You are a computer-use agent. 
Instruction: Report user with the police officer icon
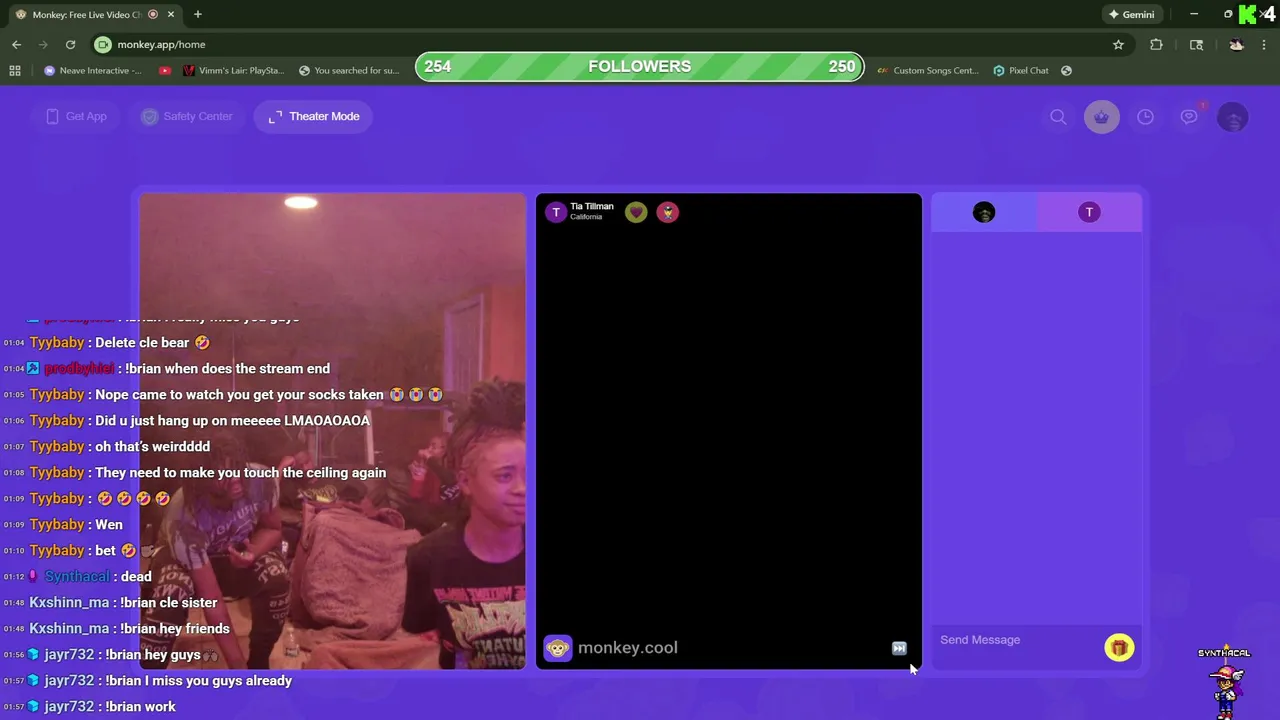668,212
